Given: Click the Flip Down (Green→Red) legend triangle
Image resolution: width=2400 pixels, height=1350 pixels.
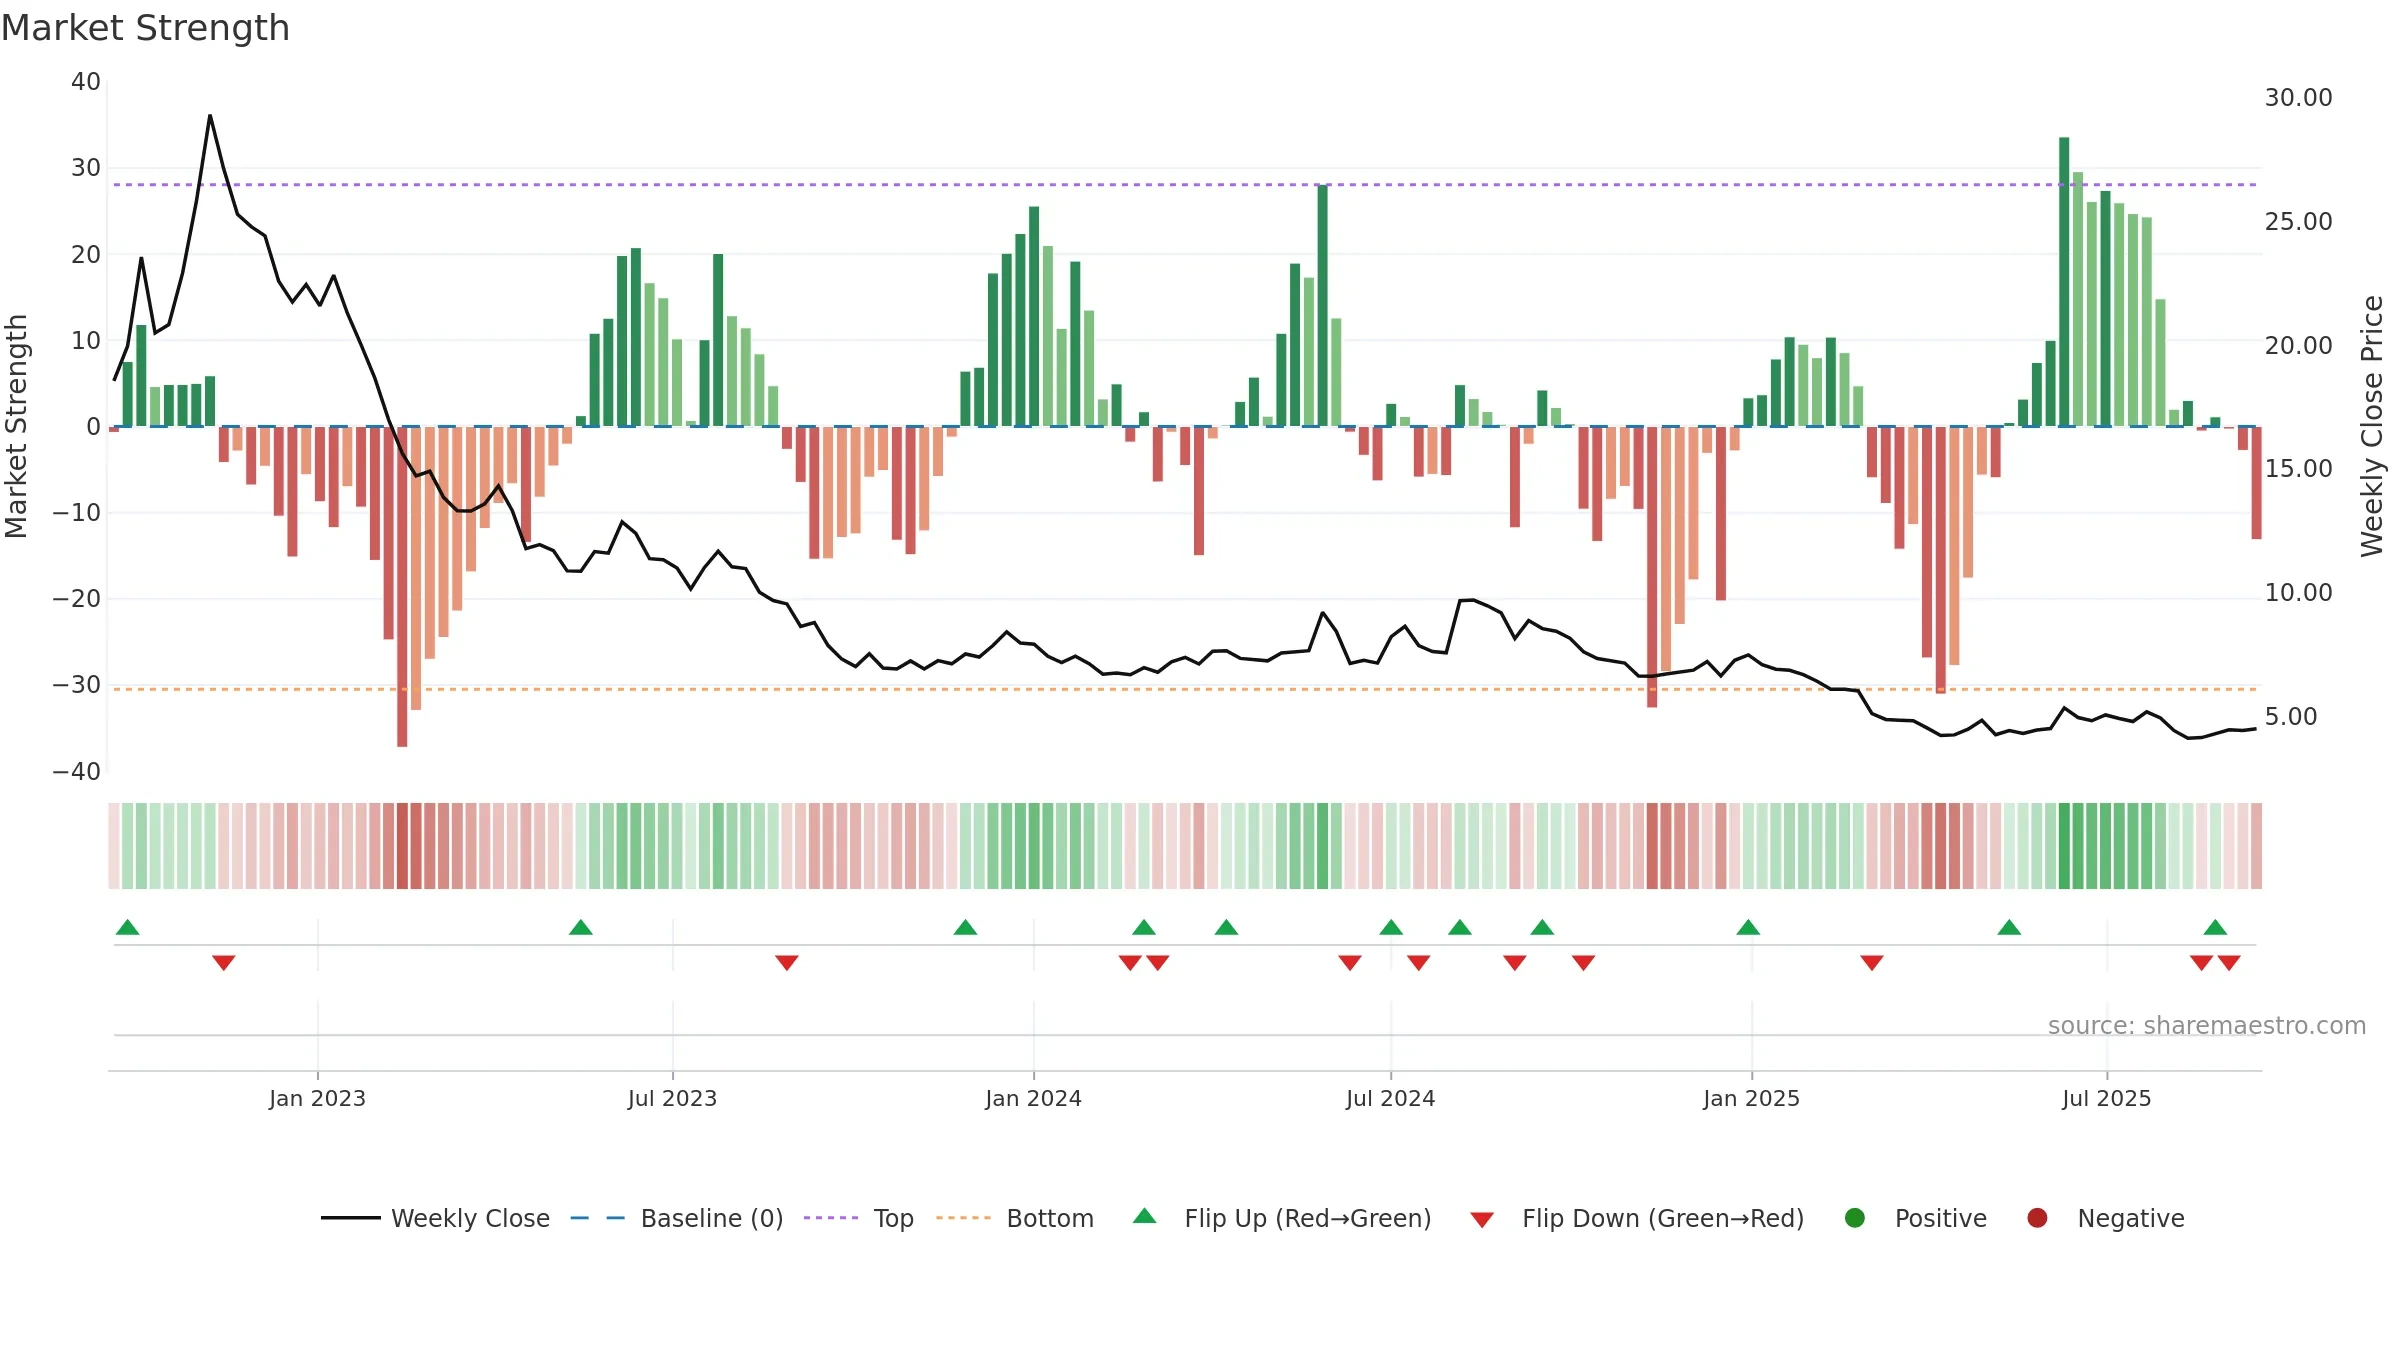Looking at the screenshot, I should tap(1482, 1220).
